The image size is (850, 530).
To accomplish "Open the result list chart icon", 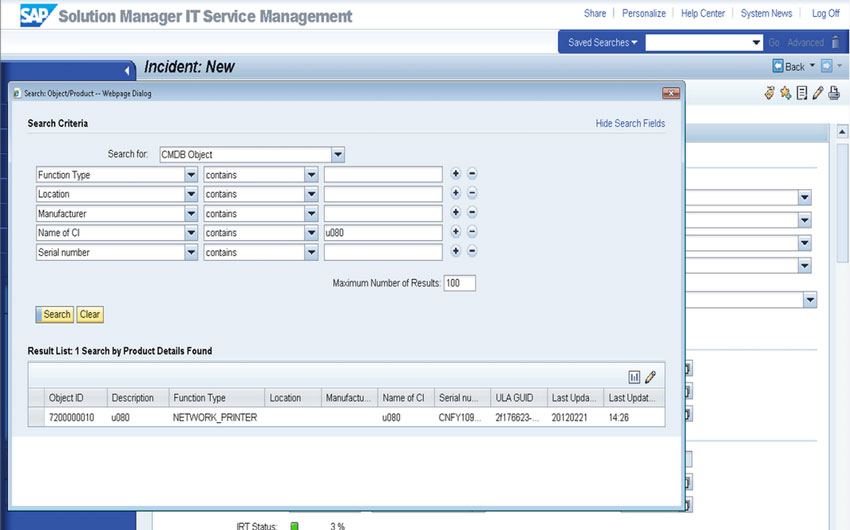I will click(x=634, y=377).
